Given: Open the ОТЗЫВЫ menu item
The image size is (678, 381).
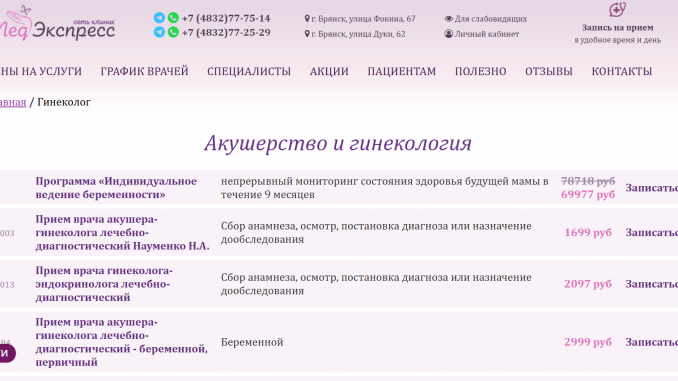Looking at the screenshot, I should (549, 71).
